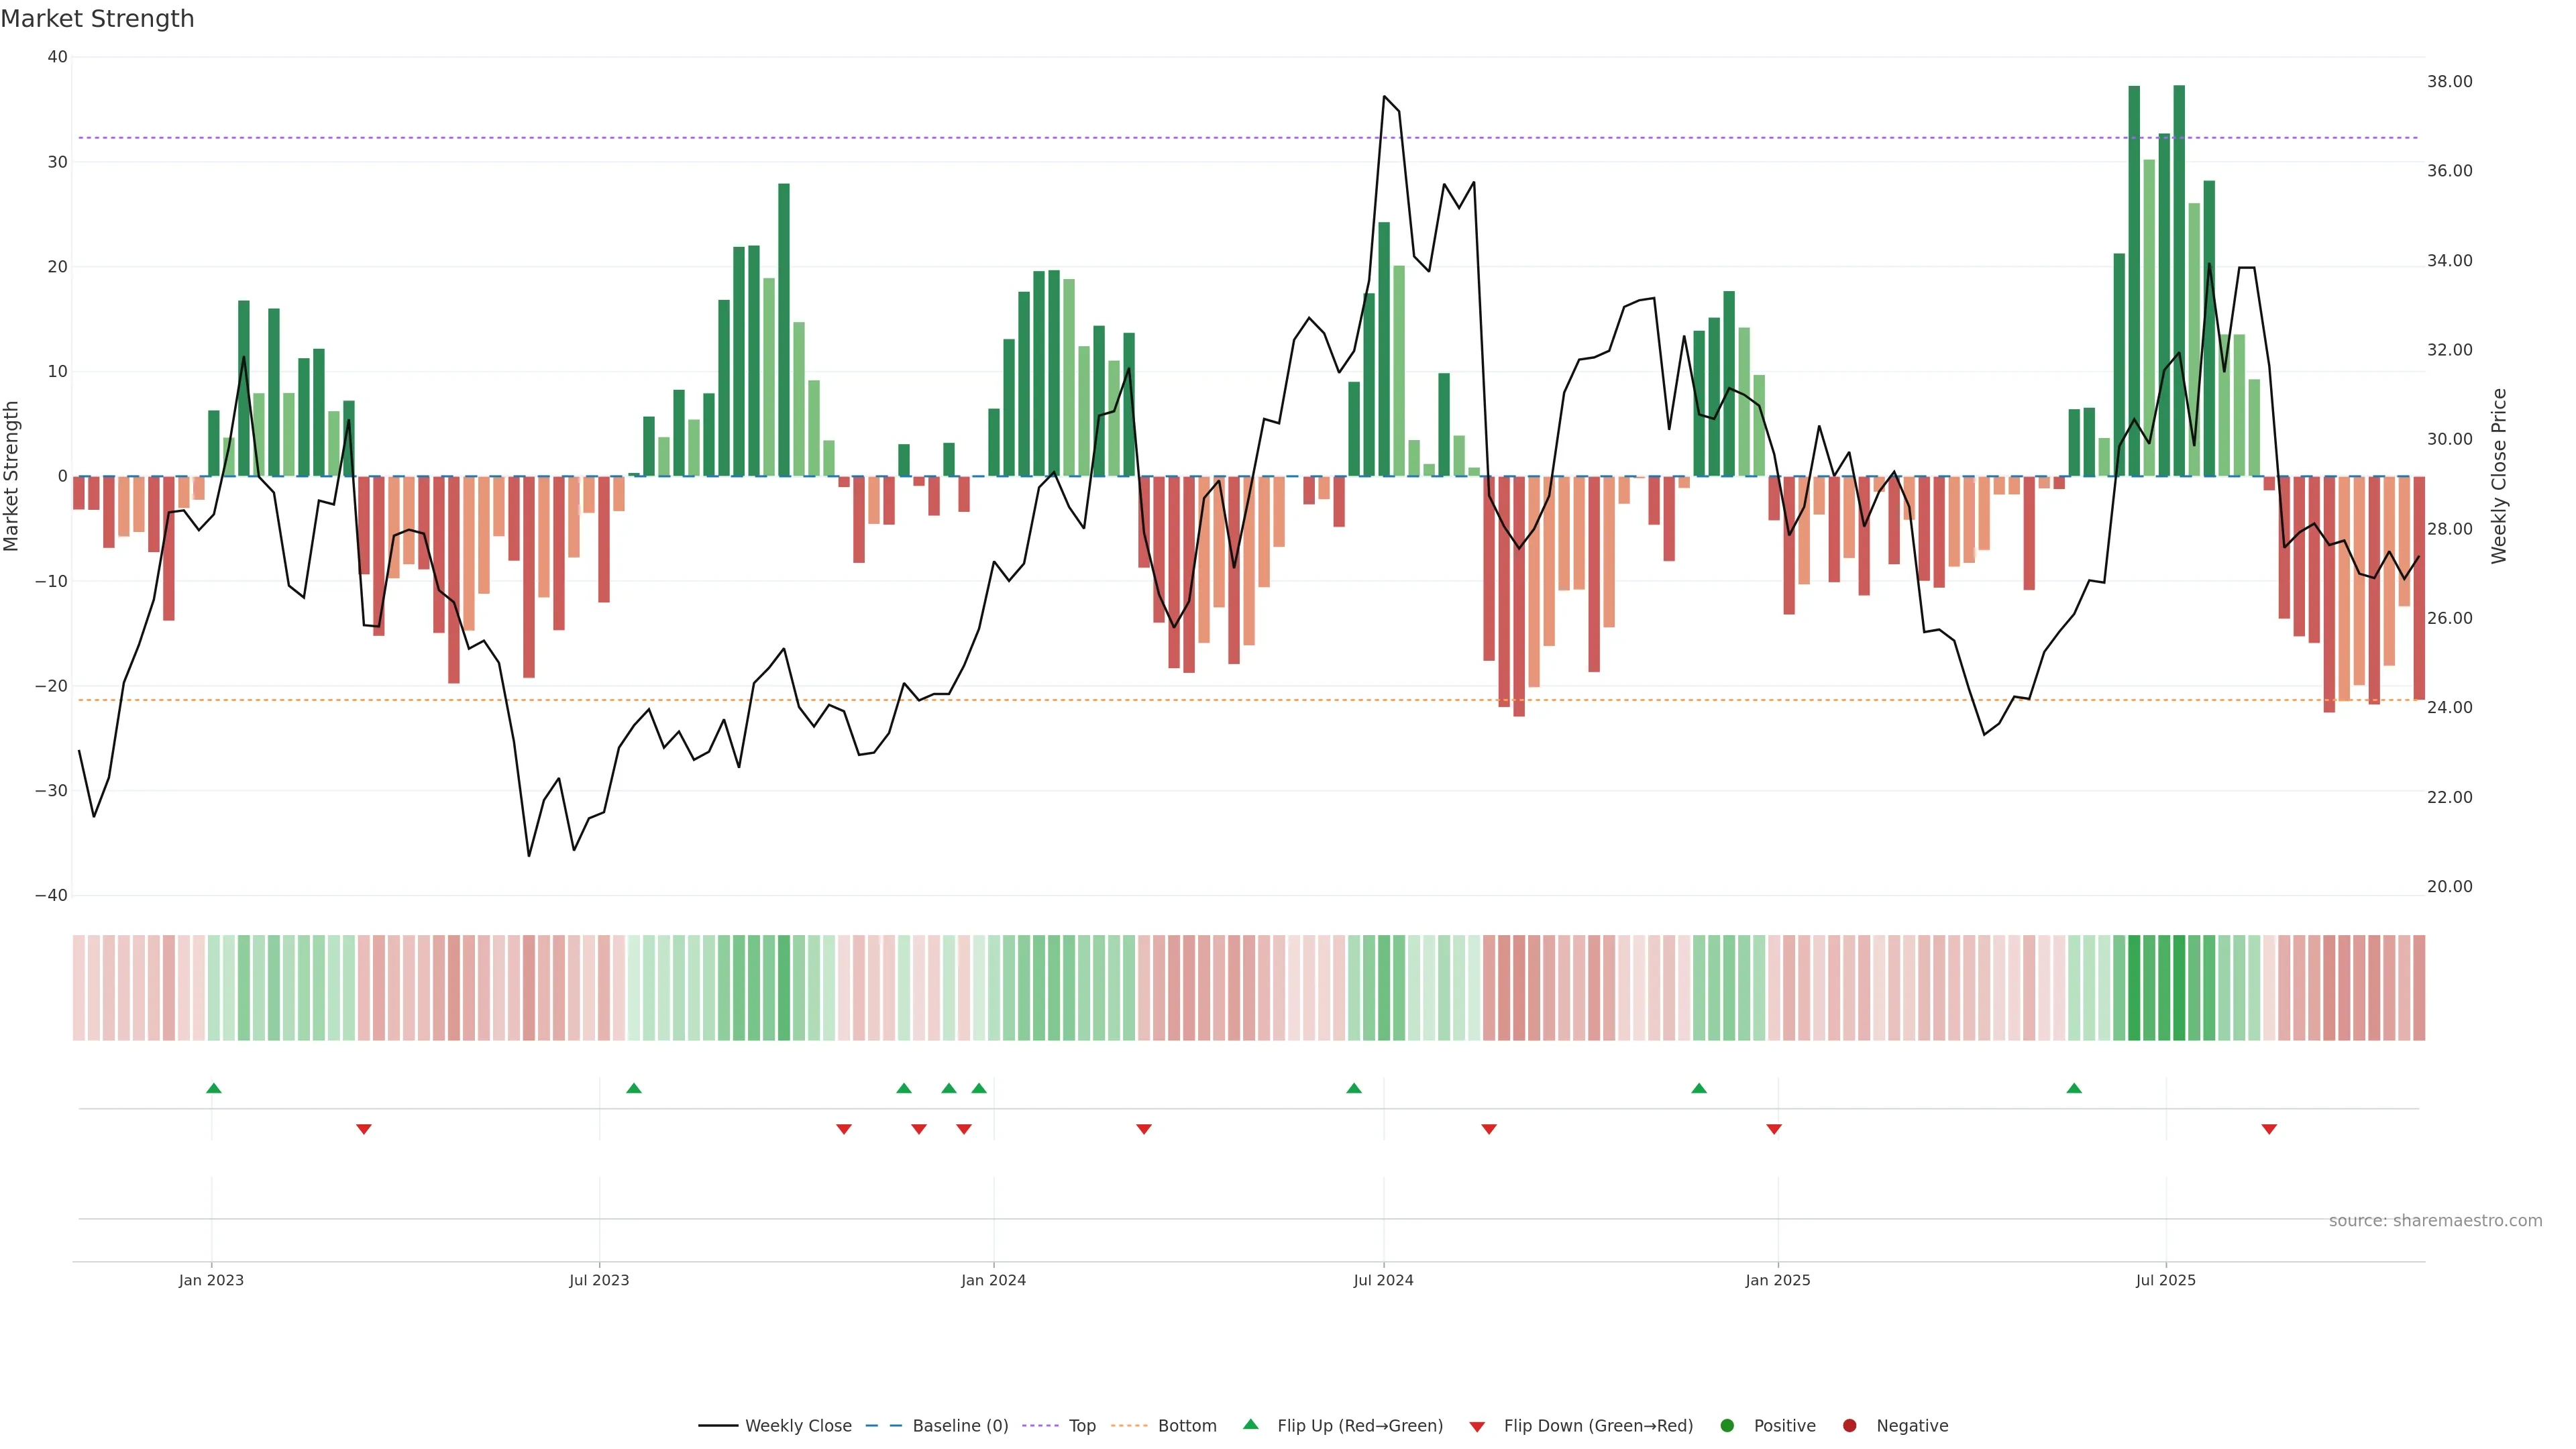
Task: Click the tallest dark green bar near Jul 2025
Action: pos(2179,280)
